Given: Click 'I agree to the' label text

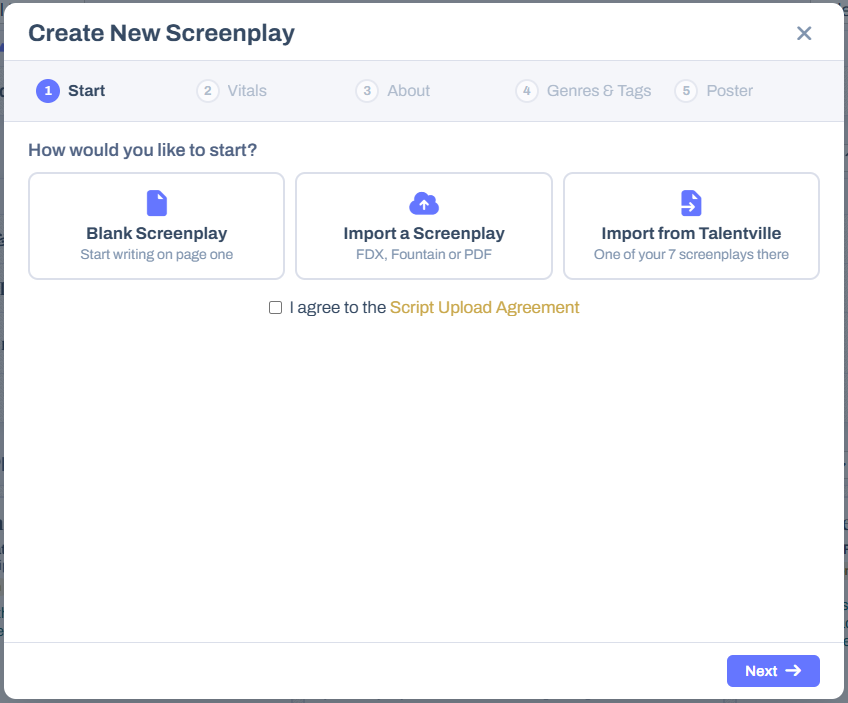Looking at the screenshot, I should (x=338, y=307).
